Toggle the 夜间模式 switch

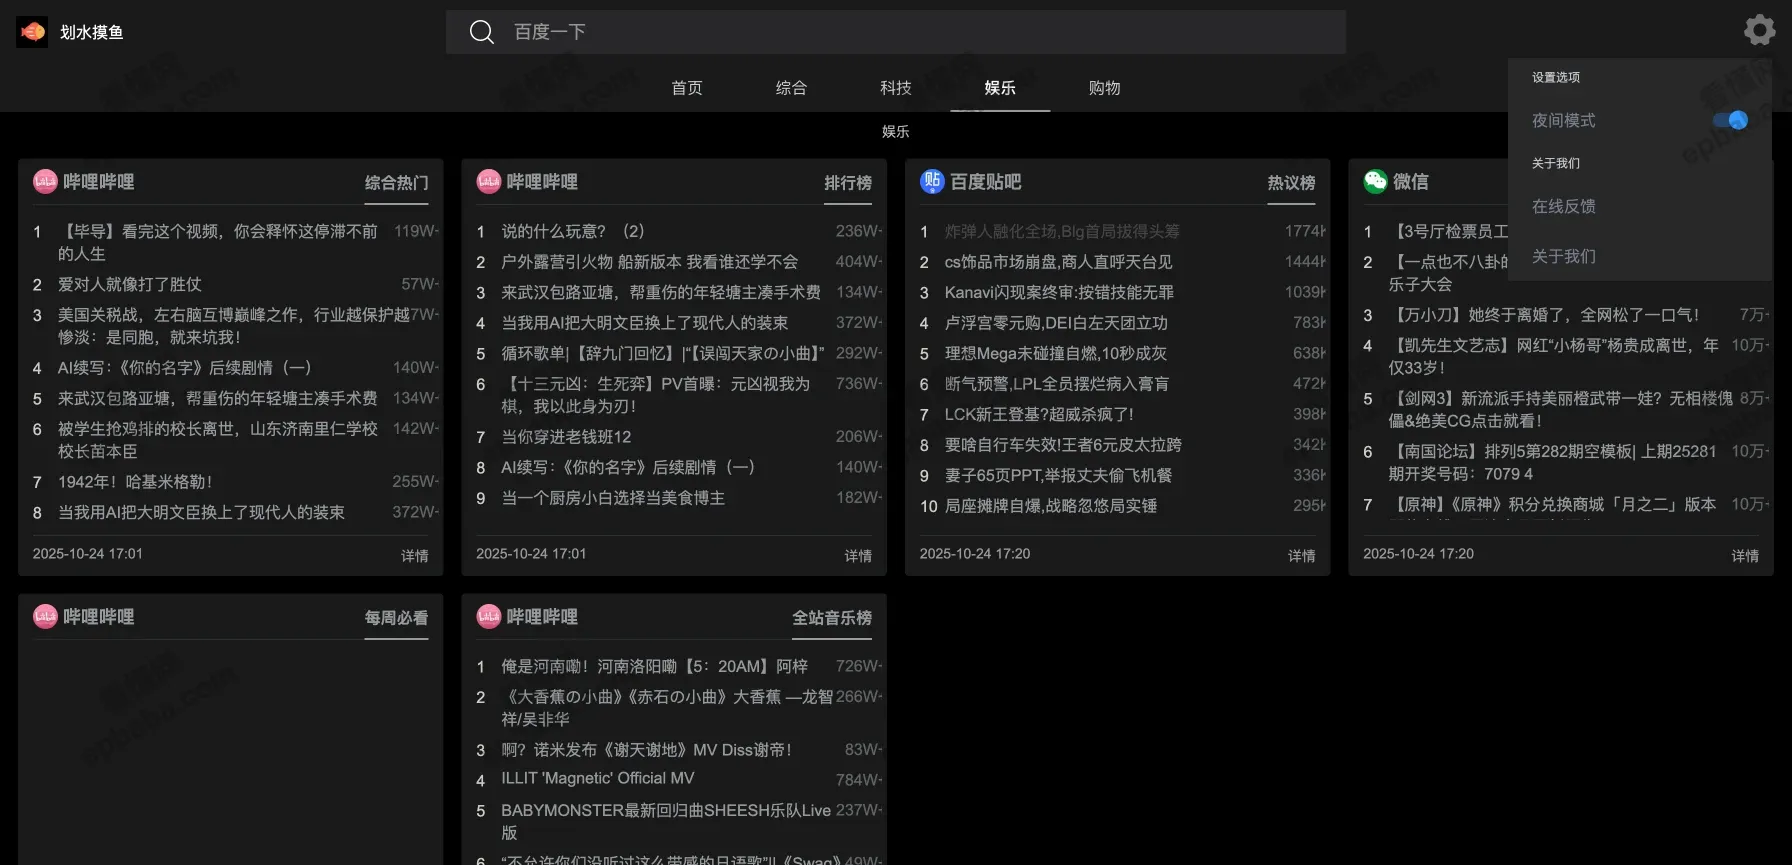click(1731, 120)
